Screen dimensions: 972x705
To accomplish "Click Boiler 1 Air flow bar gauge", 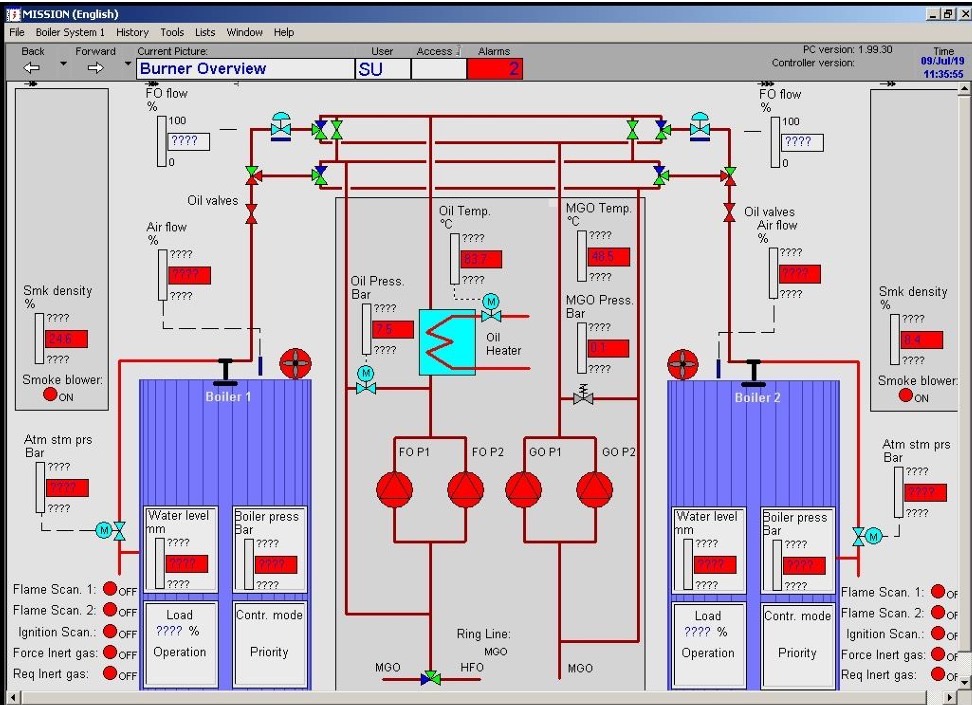I will (163, 275).
